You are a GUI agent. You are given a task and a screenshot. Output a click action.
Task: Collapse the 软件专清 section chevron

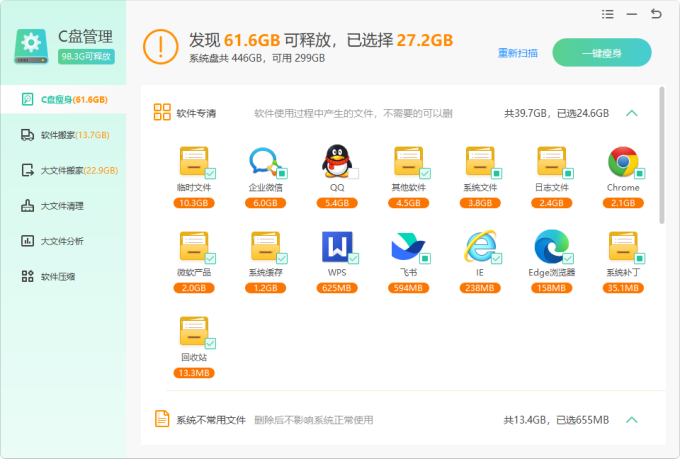click(631, 113)
